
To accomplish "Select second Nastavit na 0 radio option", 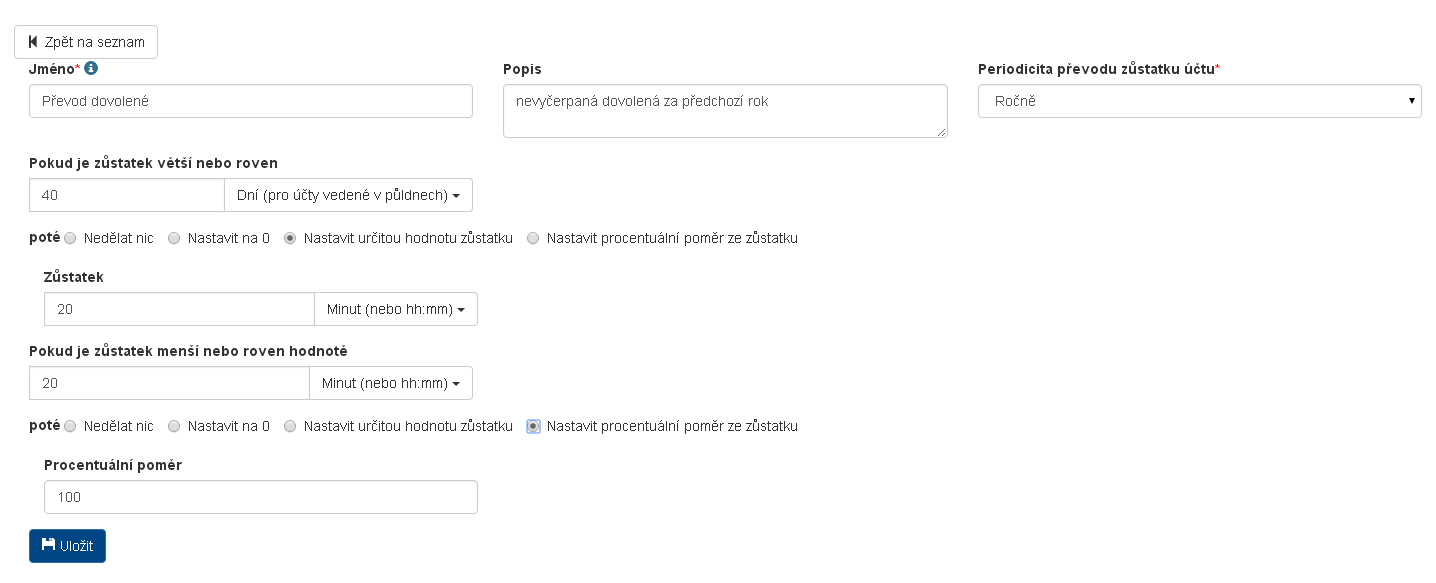I will [174, 426].
